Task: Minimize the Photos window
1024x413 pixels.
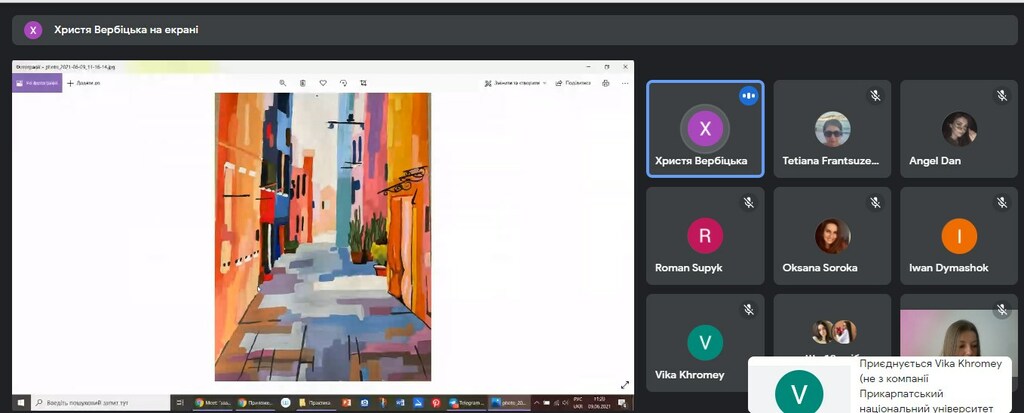Action: [588, 67]
